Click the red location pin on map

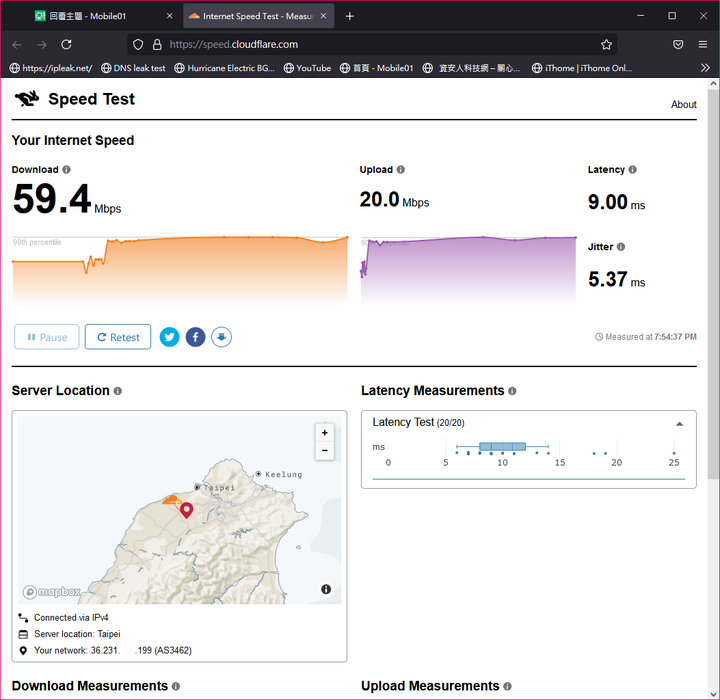pos(186,510)
